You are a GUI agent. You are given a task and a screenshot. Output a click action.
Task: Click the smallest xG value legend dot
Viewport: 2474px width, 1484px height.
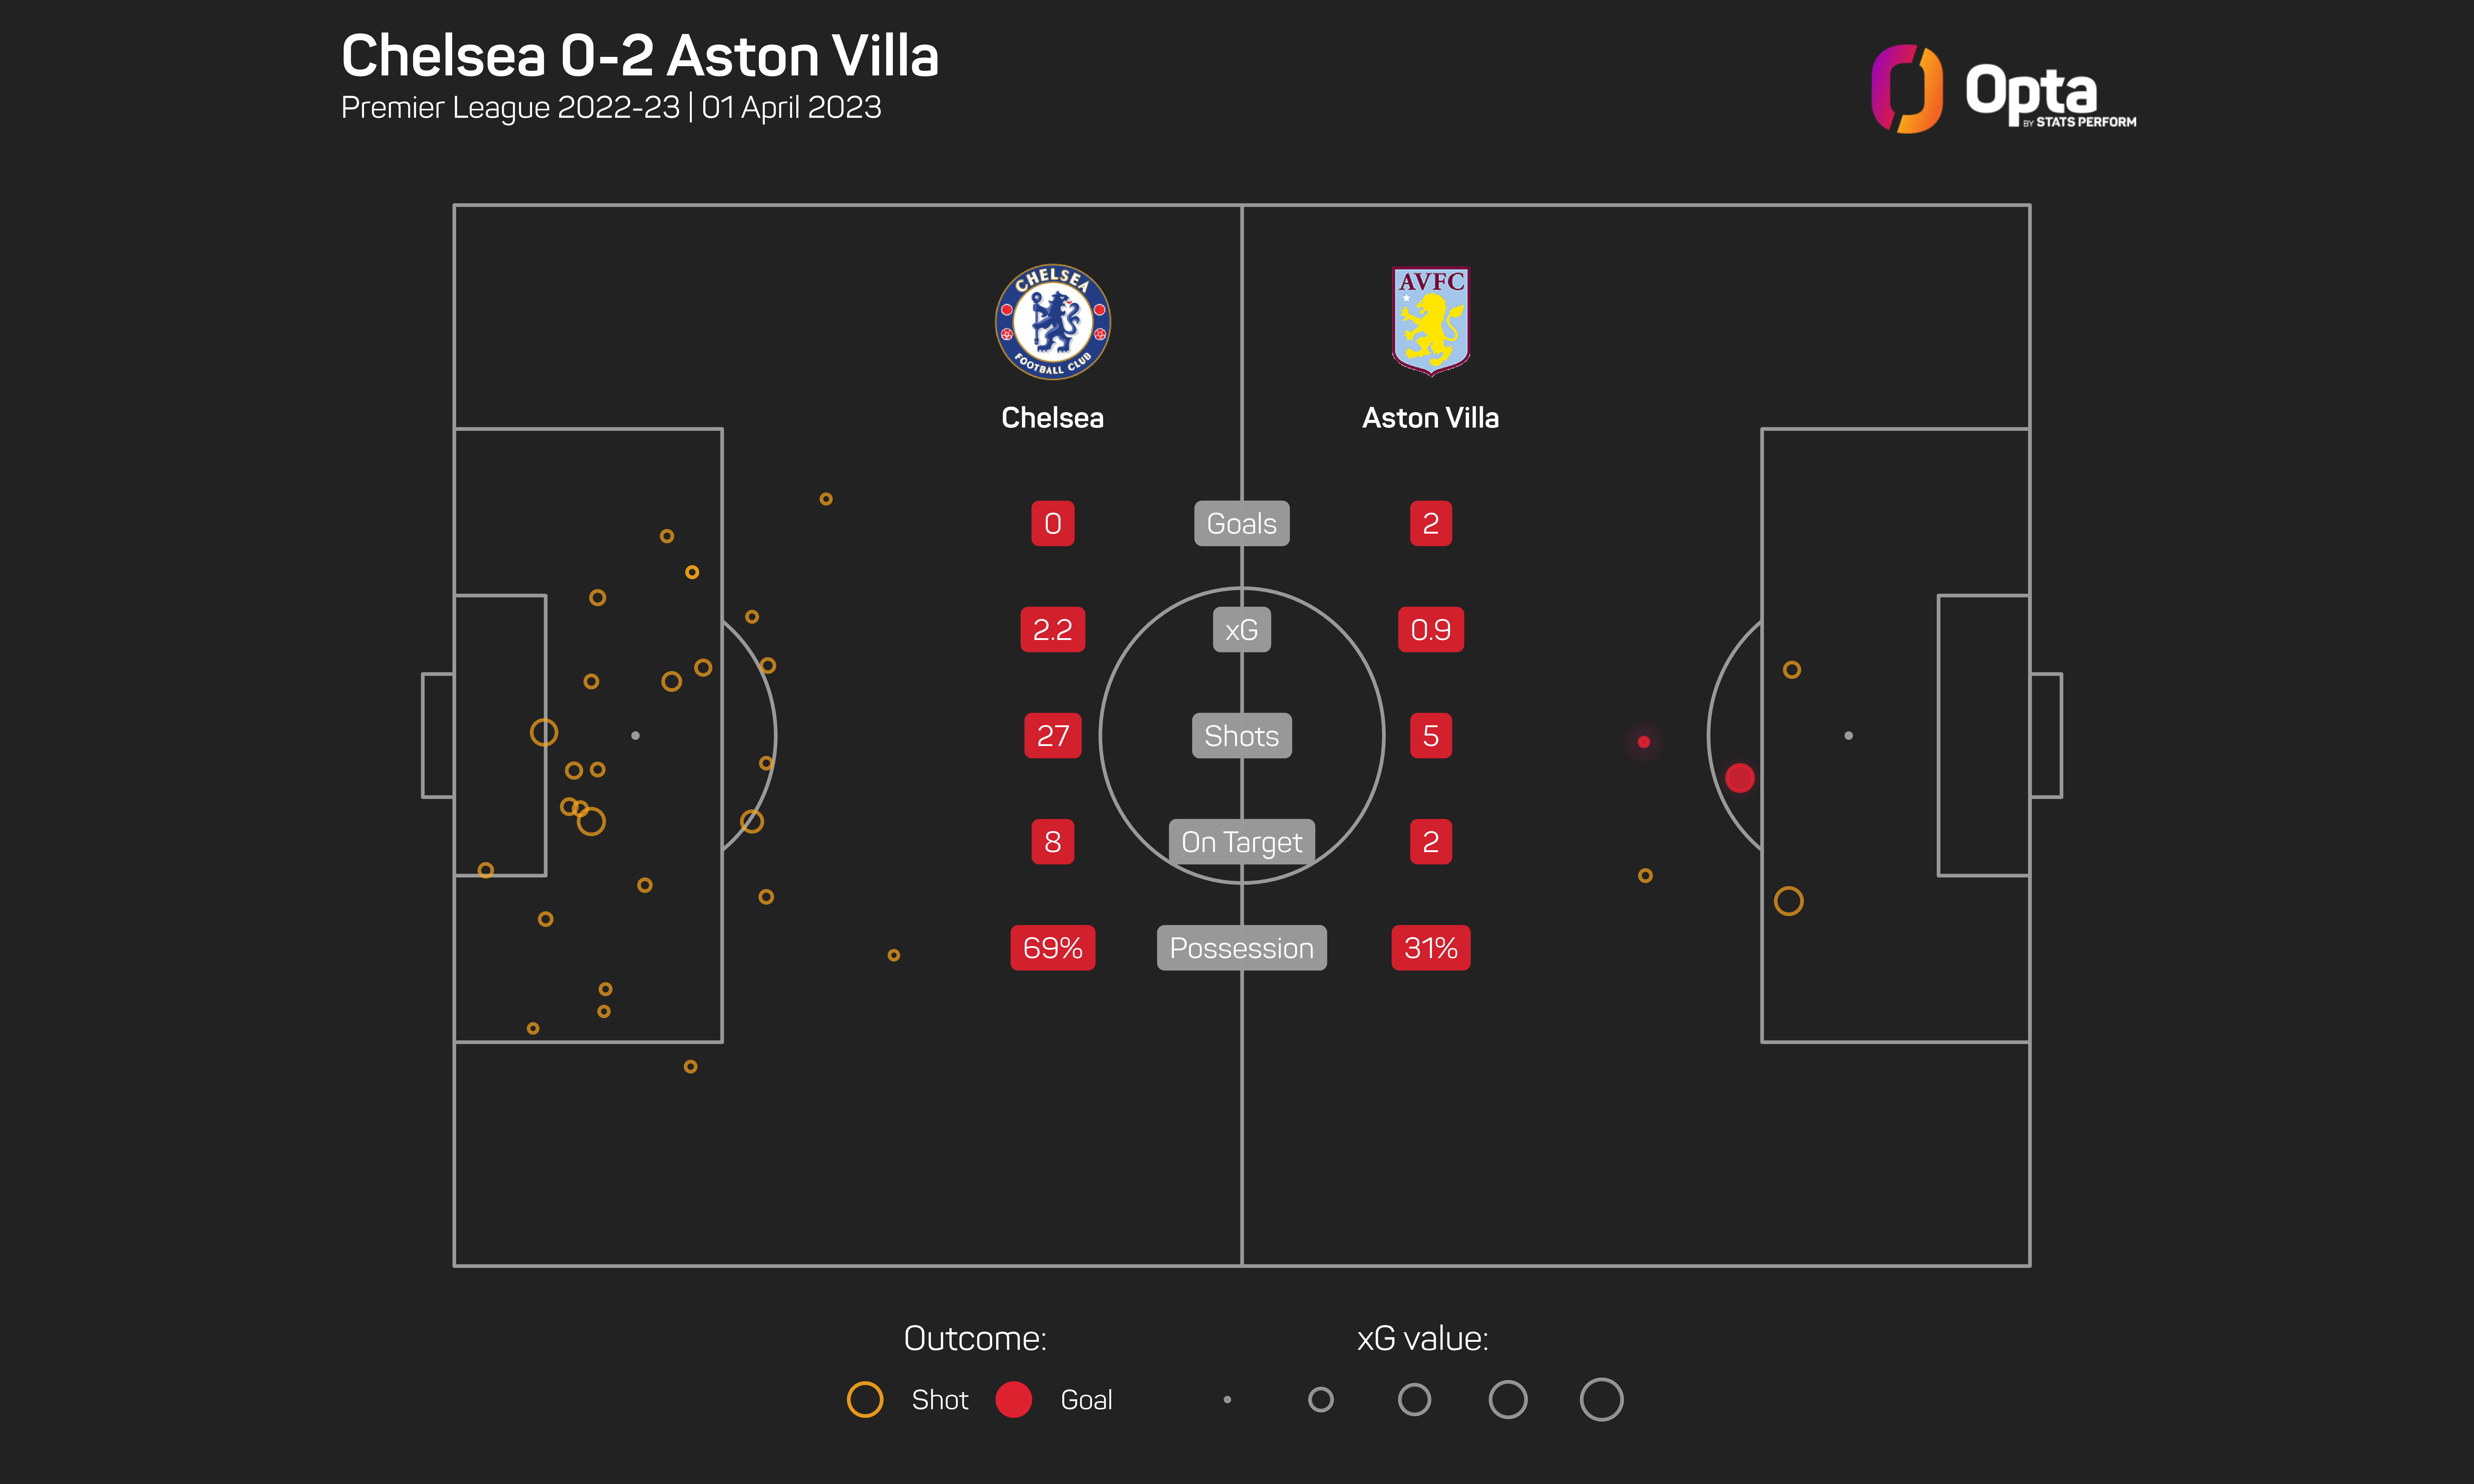coord(1227,1399)
